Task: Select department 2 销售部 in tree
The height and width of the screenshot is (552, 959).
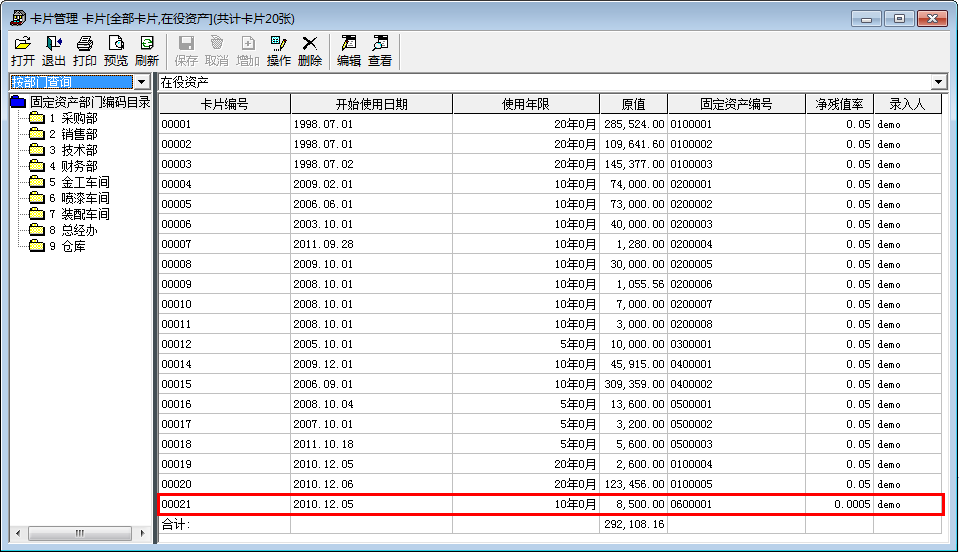Action: tap(73, 134)
